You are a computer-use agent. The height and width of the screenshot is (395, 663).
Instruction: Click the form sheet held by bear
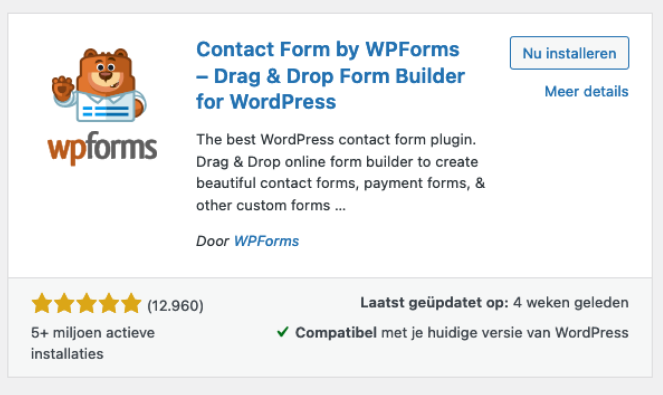pyautogui.click(x=106, y=110)
